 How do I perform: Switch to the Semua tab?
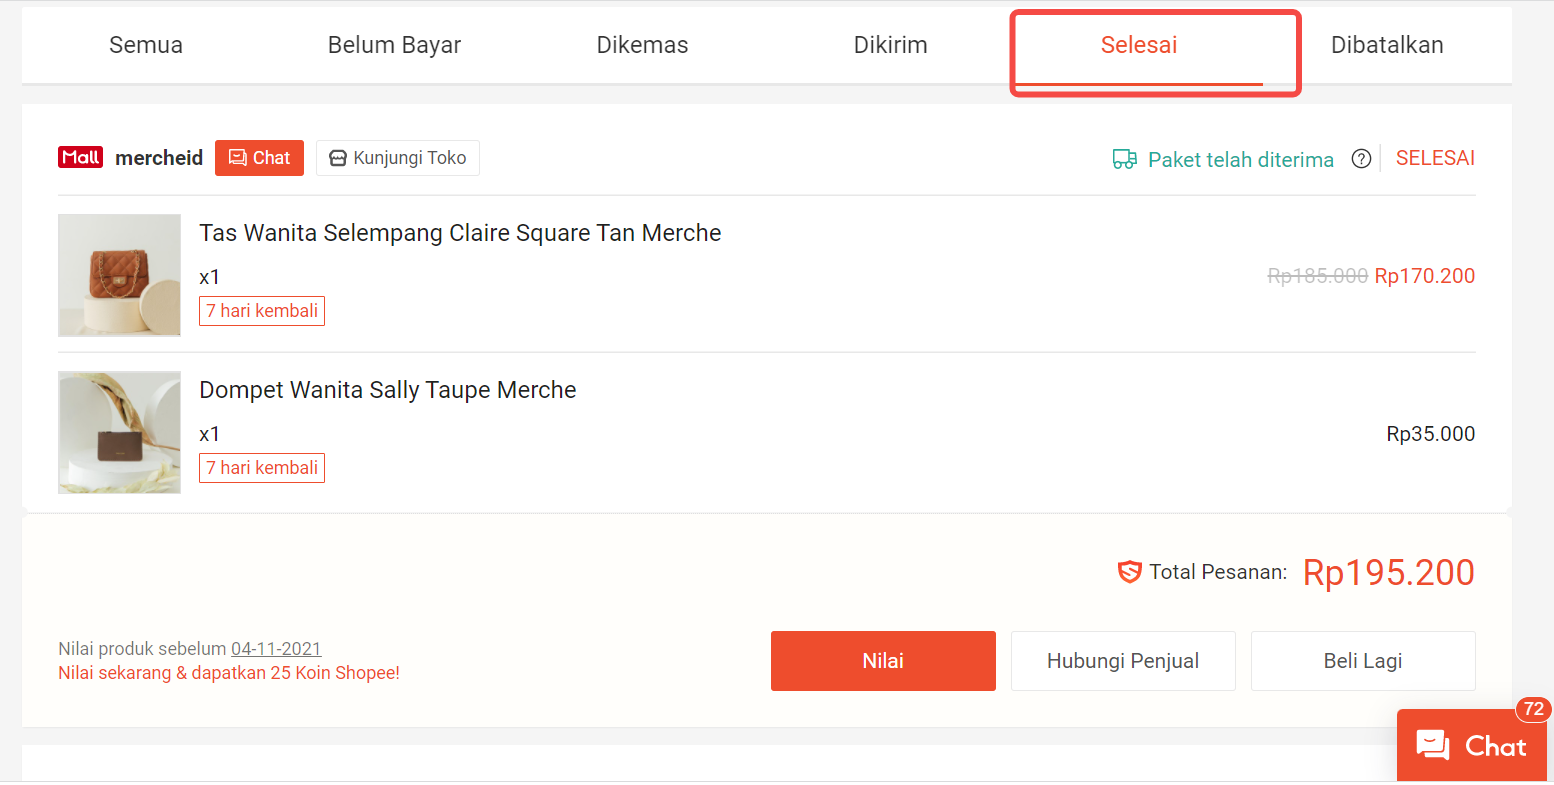(146, 45)
